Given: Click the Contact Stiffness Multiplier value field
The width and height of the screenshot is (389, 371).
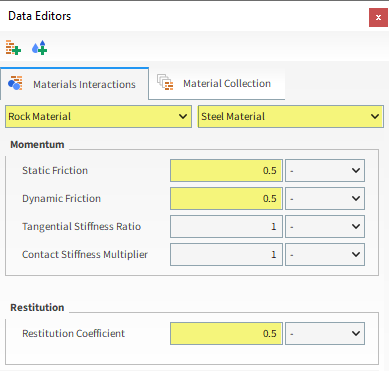Looking at the screenshot, I should coord(226,255).
